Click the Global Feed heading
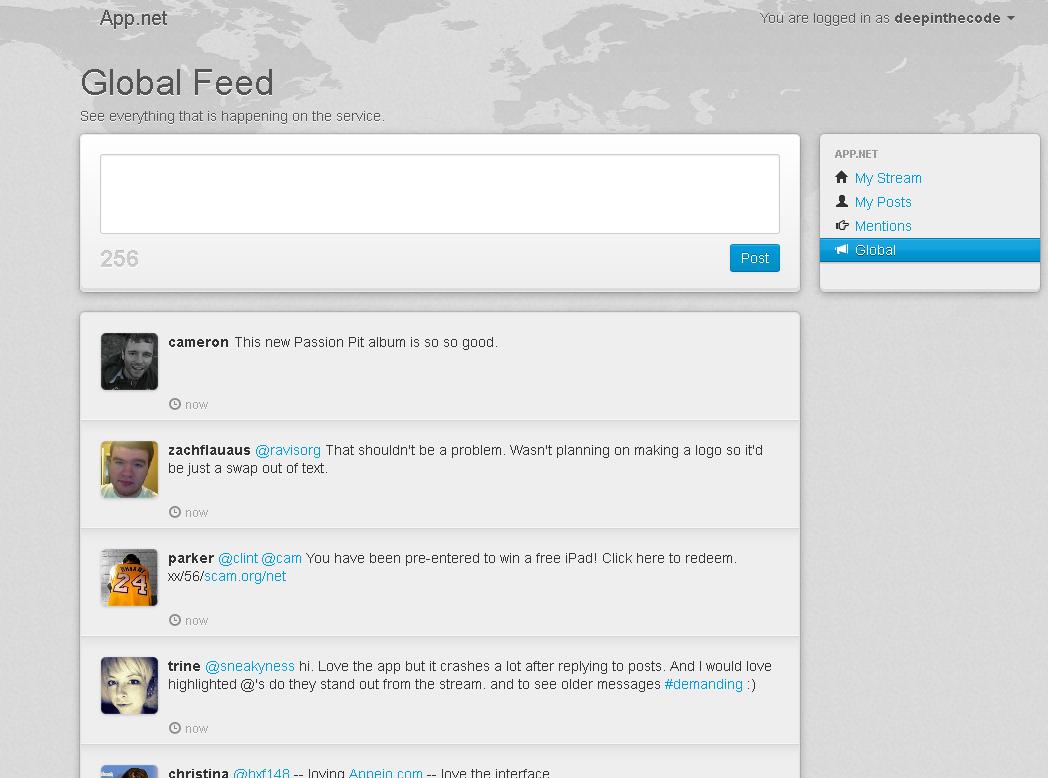The width and height of the screenshot is (1048, 778). (177, 83)
